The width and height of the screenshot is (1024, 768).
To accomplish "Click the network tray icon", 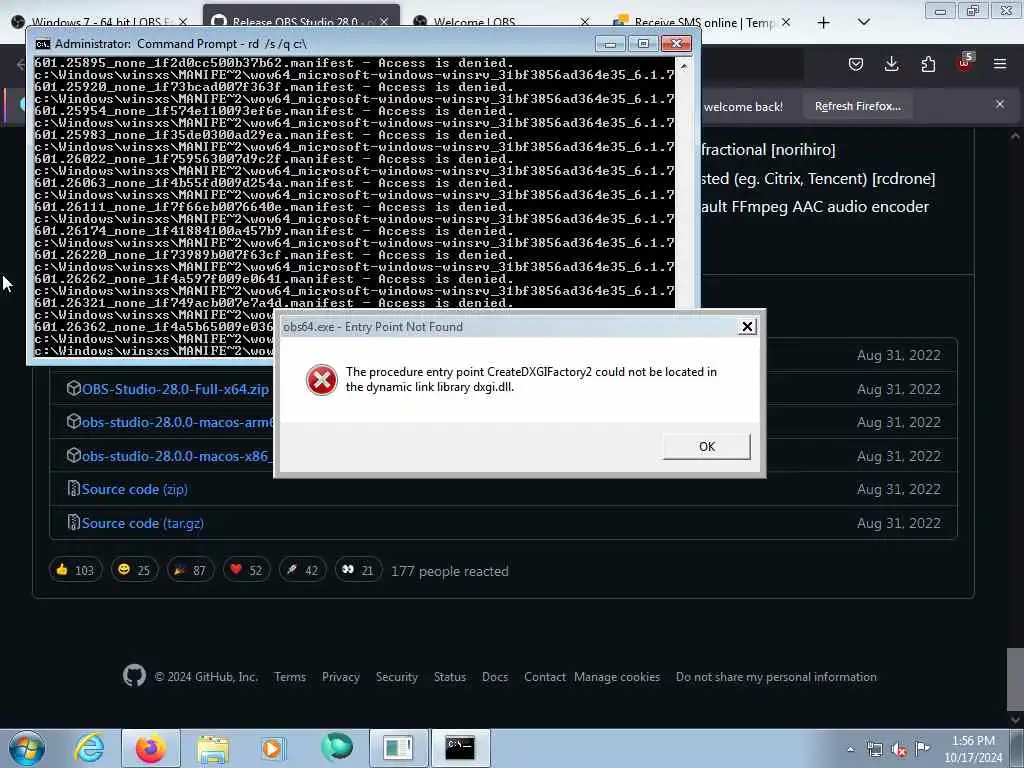I will (875, 749).
